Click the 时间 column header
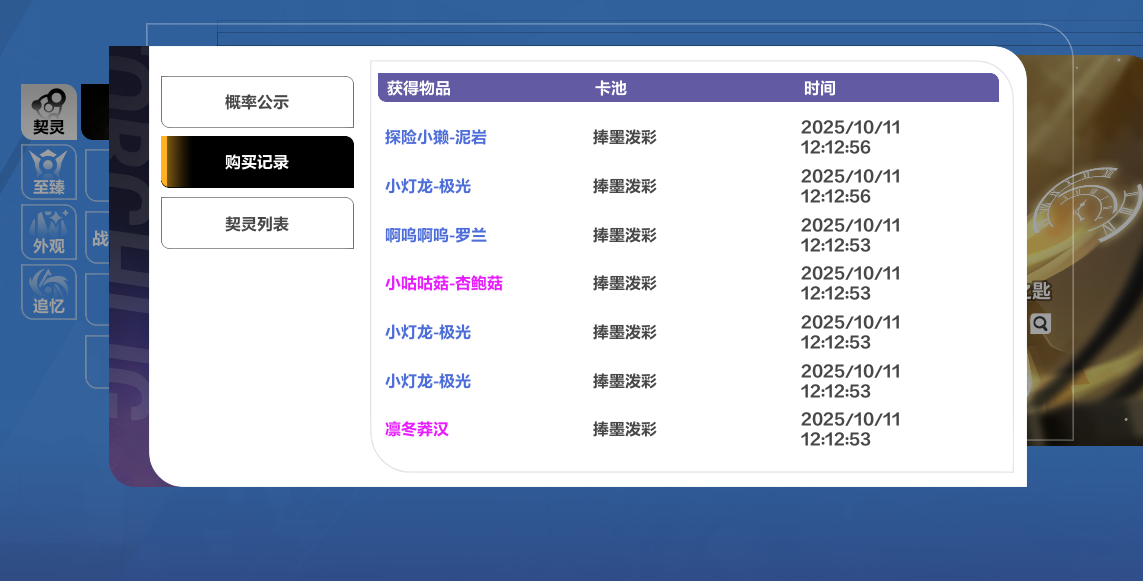 [819, 89]
